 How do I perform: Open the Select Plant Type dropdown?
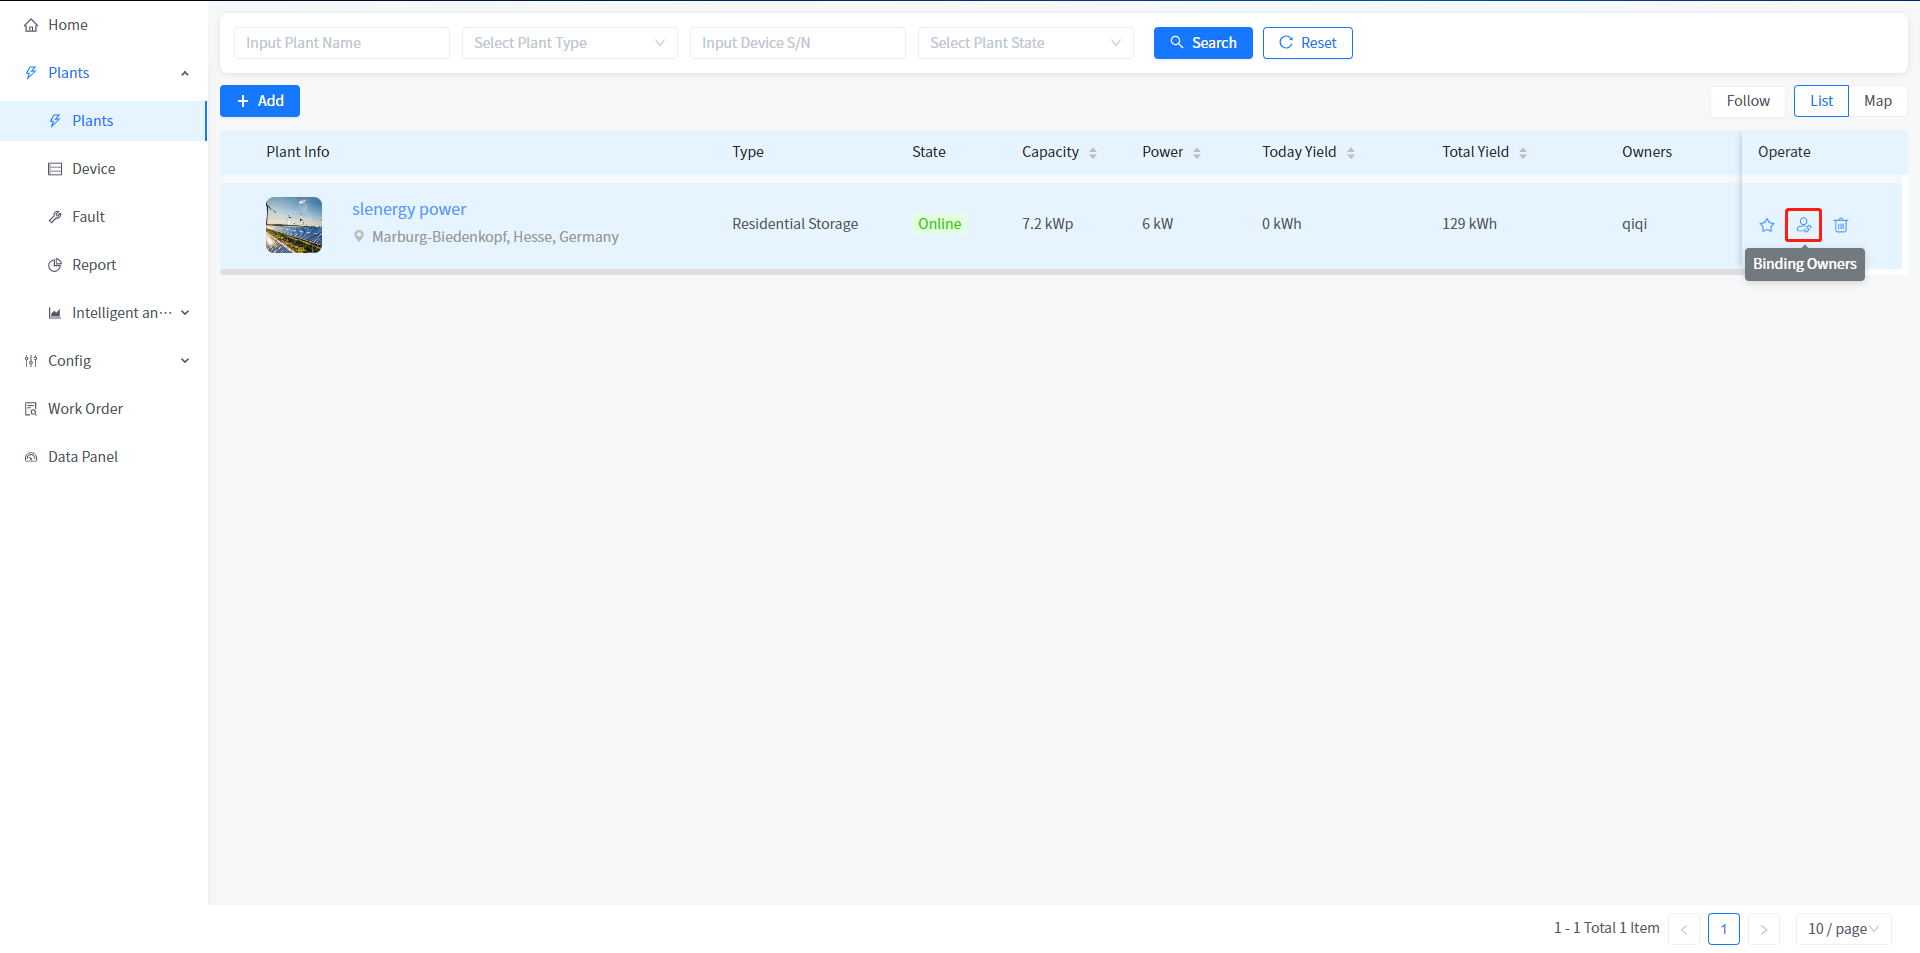pyautogui.click(x=569, y=43)
